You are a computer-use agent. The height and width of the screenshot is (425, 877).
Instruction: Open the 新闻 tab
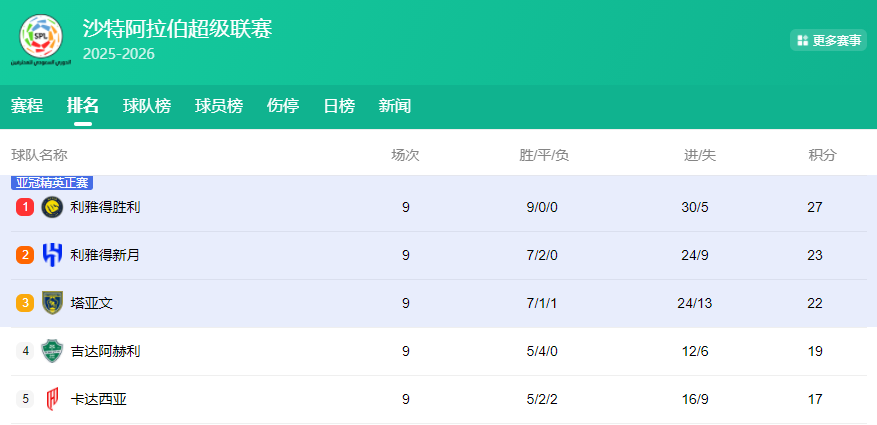point(395,106)
